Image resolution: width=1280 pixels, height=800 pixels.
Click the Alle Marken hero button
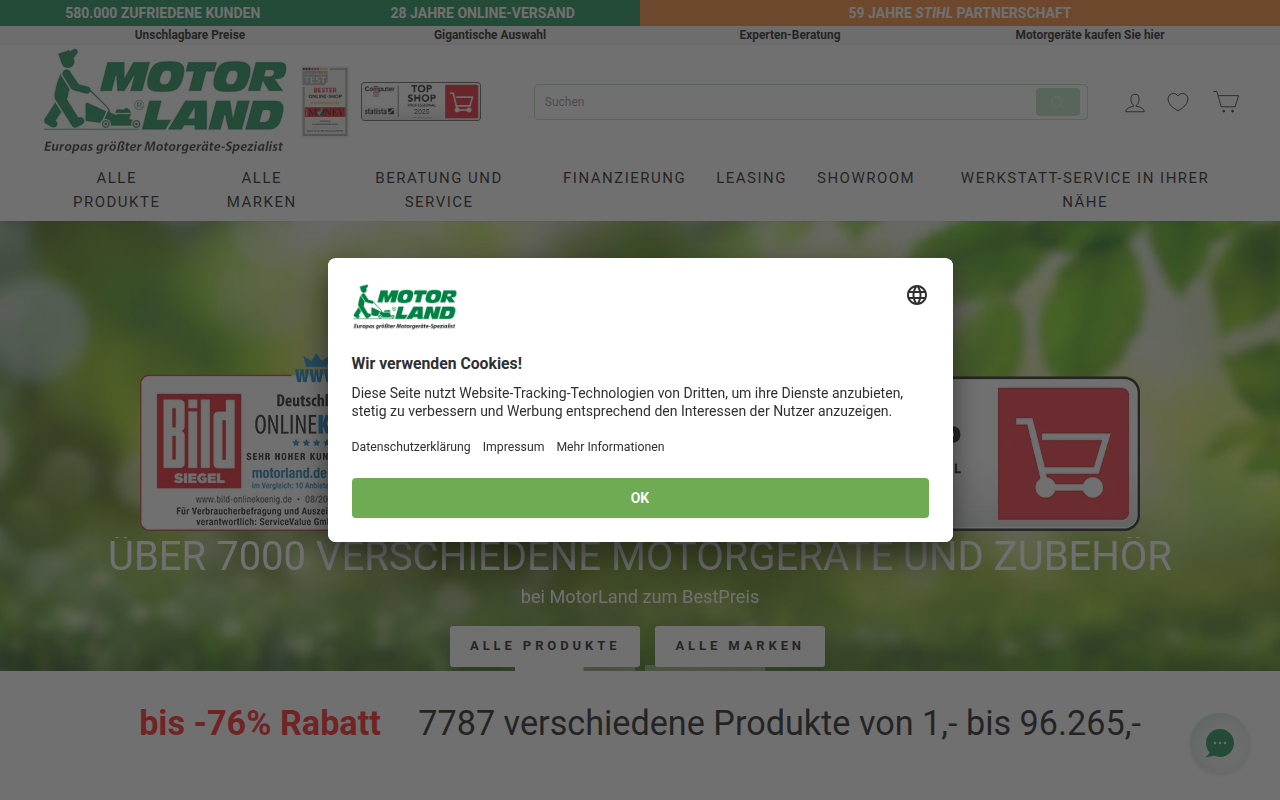(x=740, y=646)
